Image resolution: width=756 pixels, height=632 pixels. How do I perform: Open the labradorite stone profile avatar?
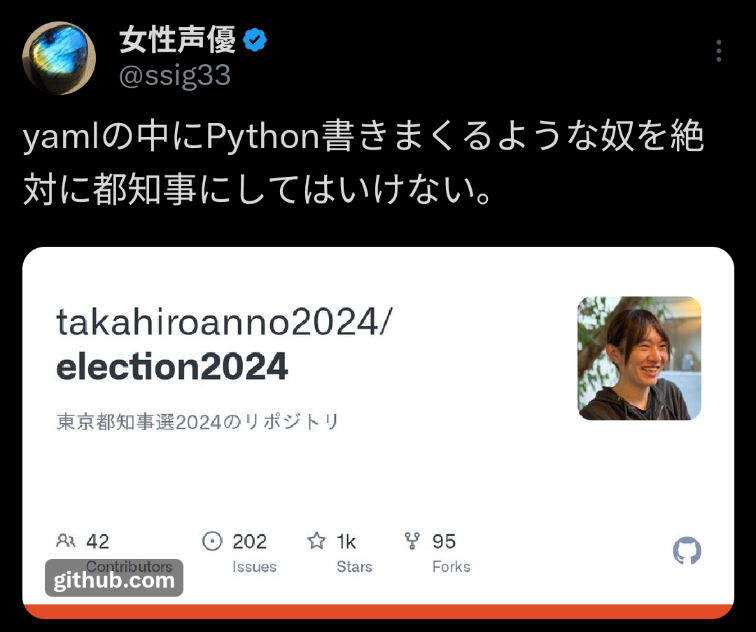pyautogui.click(x=59, y=58)
